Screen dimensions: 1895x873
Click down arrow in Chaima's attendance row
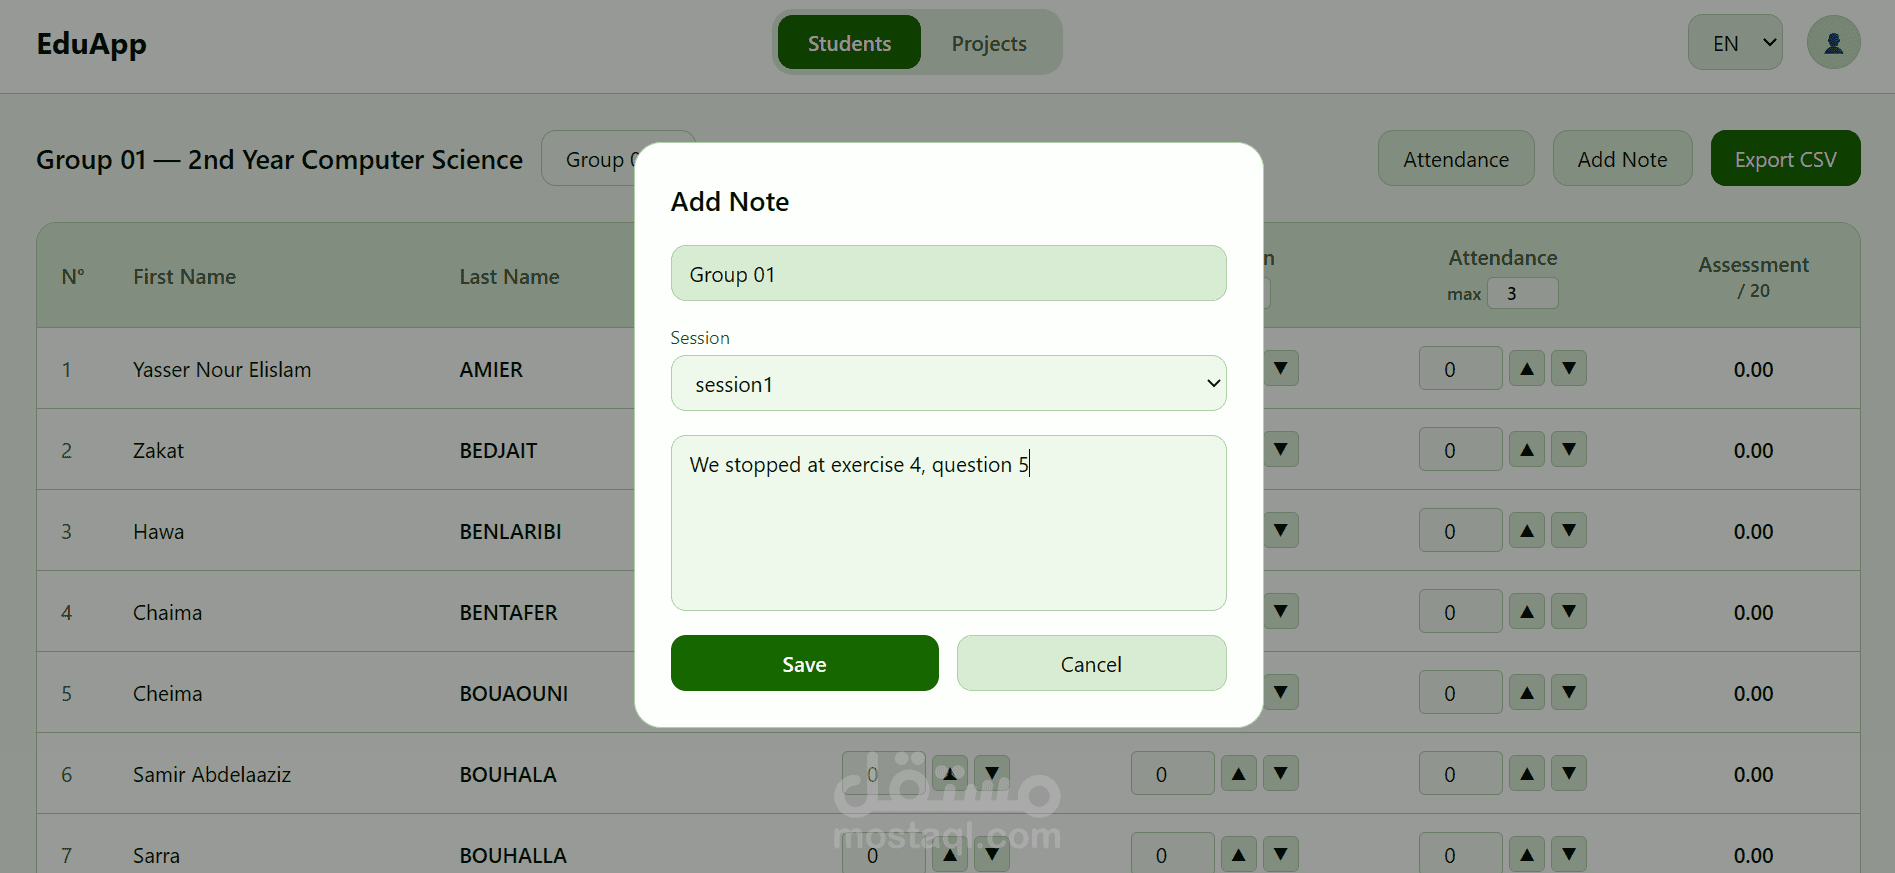[x=1569, y=612]
